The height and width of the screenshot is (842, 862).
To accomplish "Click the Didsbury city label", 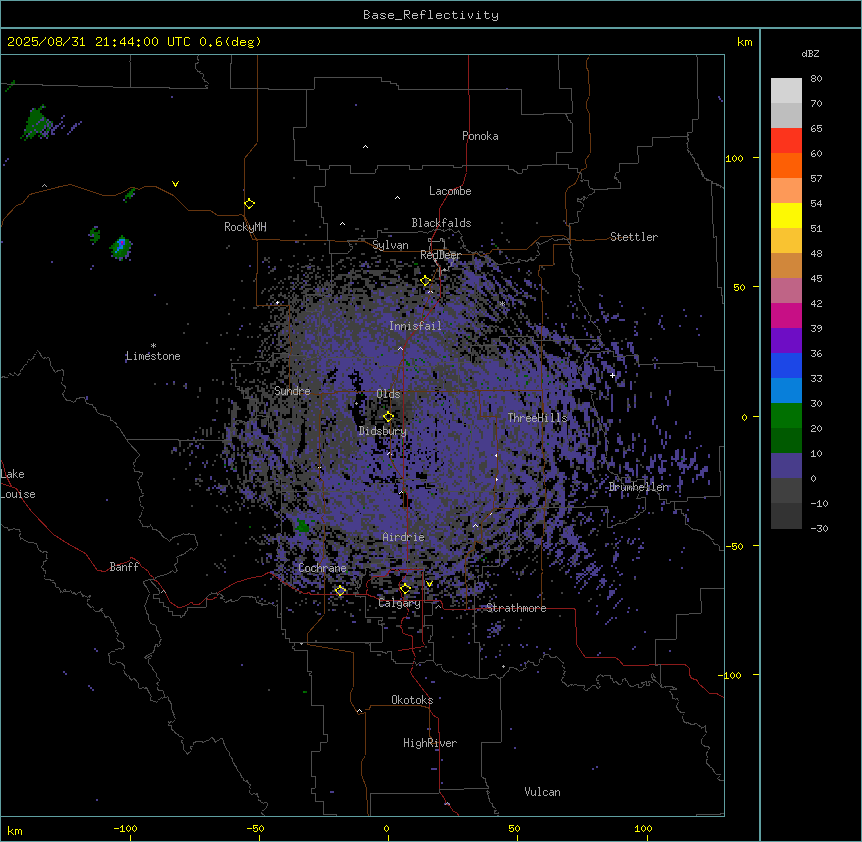I will 383,431.
